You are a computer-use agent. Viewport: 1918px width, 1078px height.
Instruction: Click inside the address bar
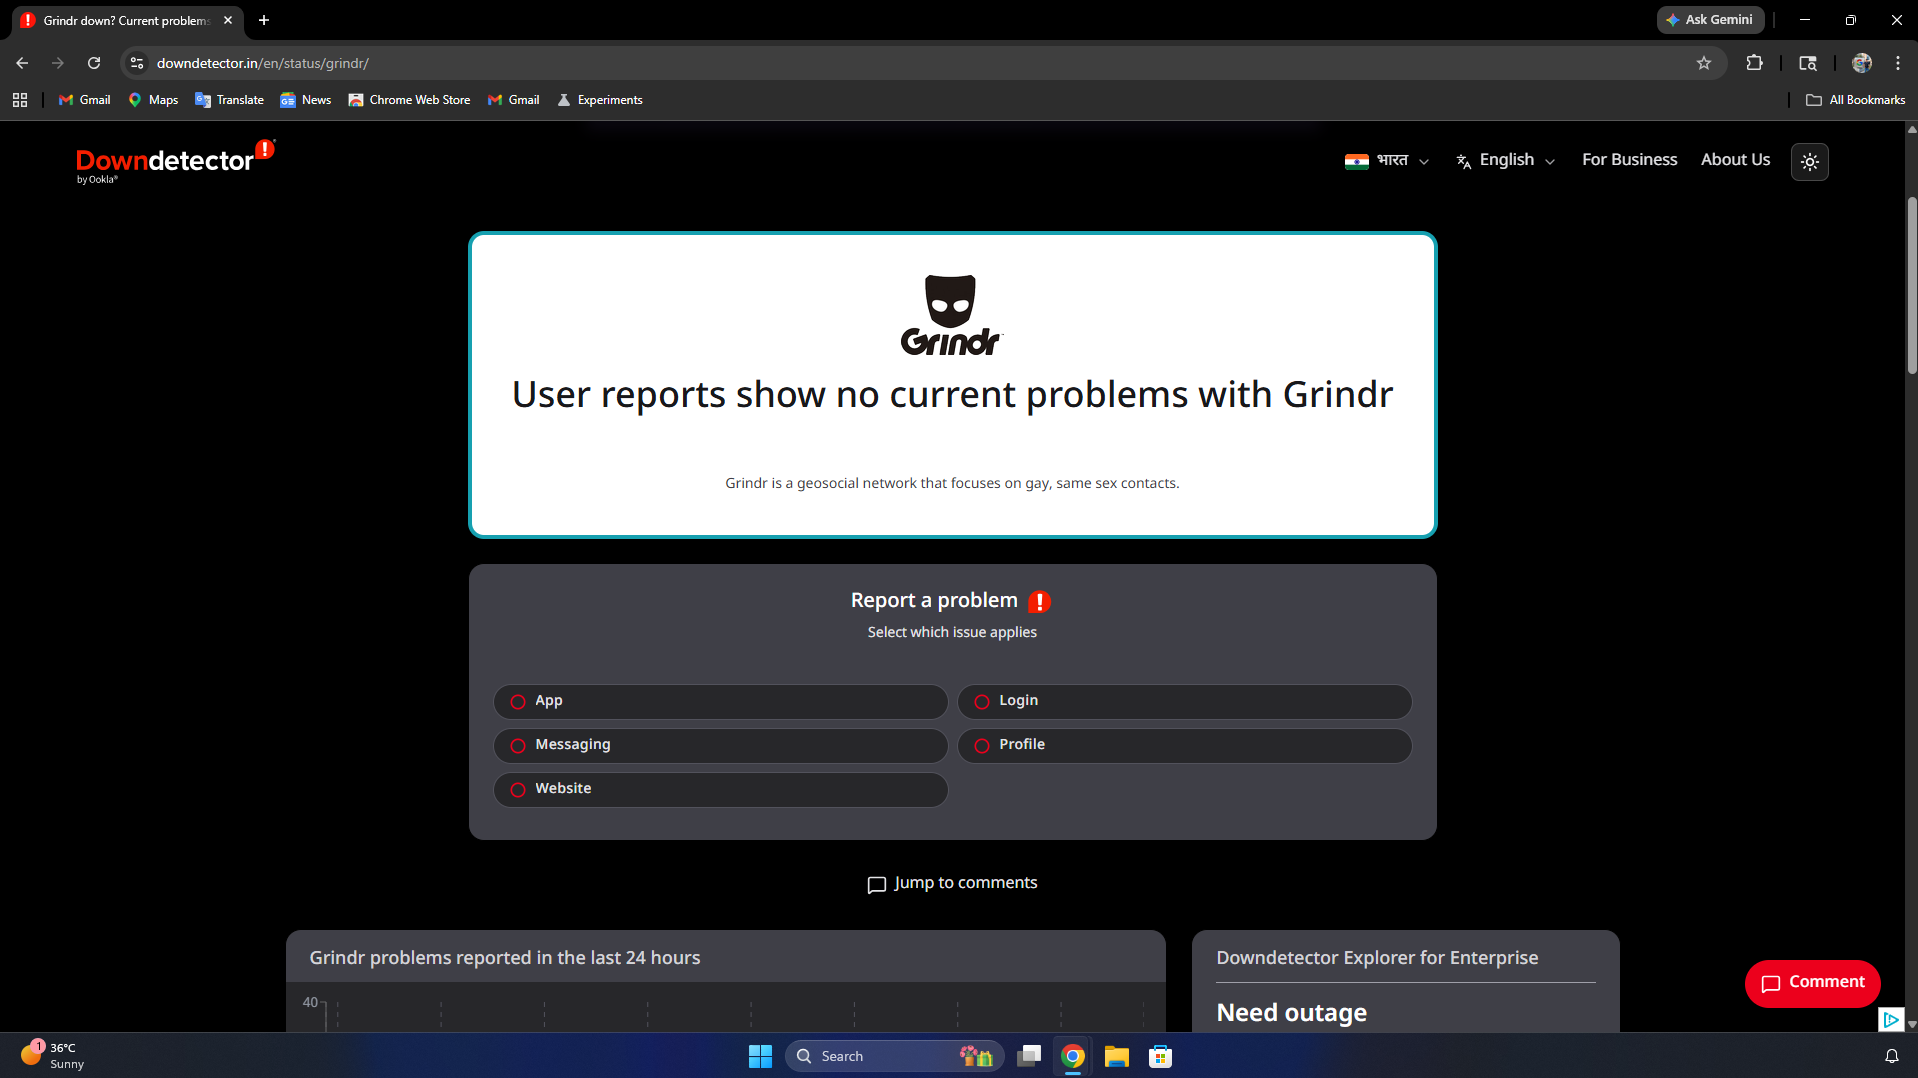point(600,62)
